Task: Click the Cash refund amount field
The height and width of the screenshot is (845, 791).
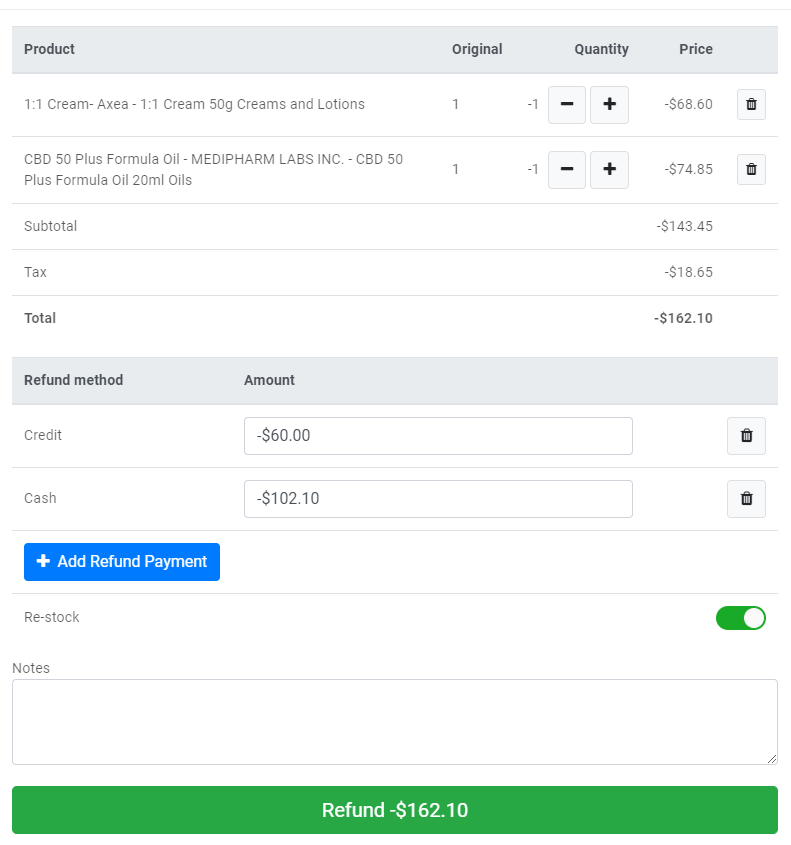Action: (x=438, y=499)
